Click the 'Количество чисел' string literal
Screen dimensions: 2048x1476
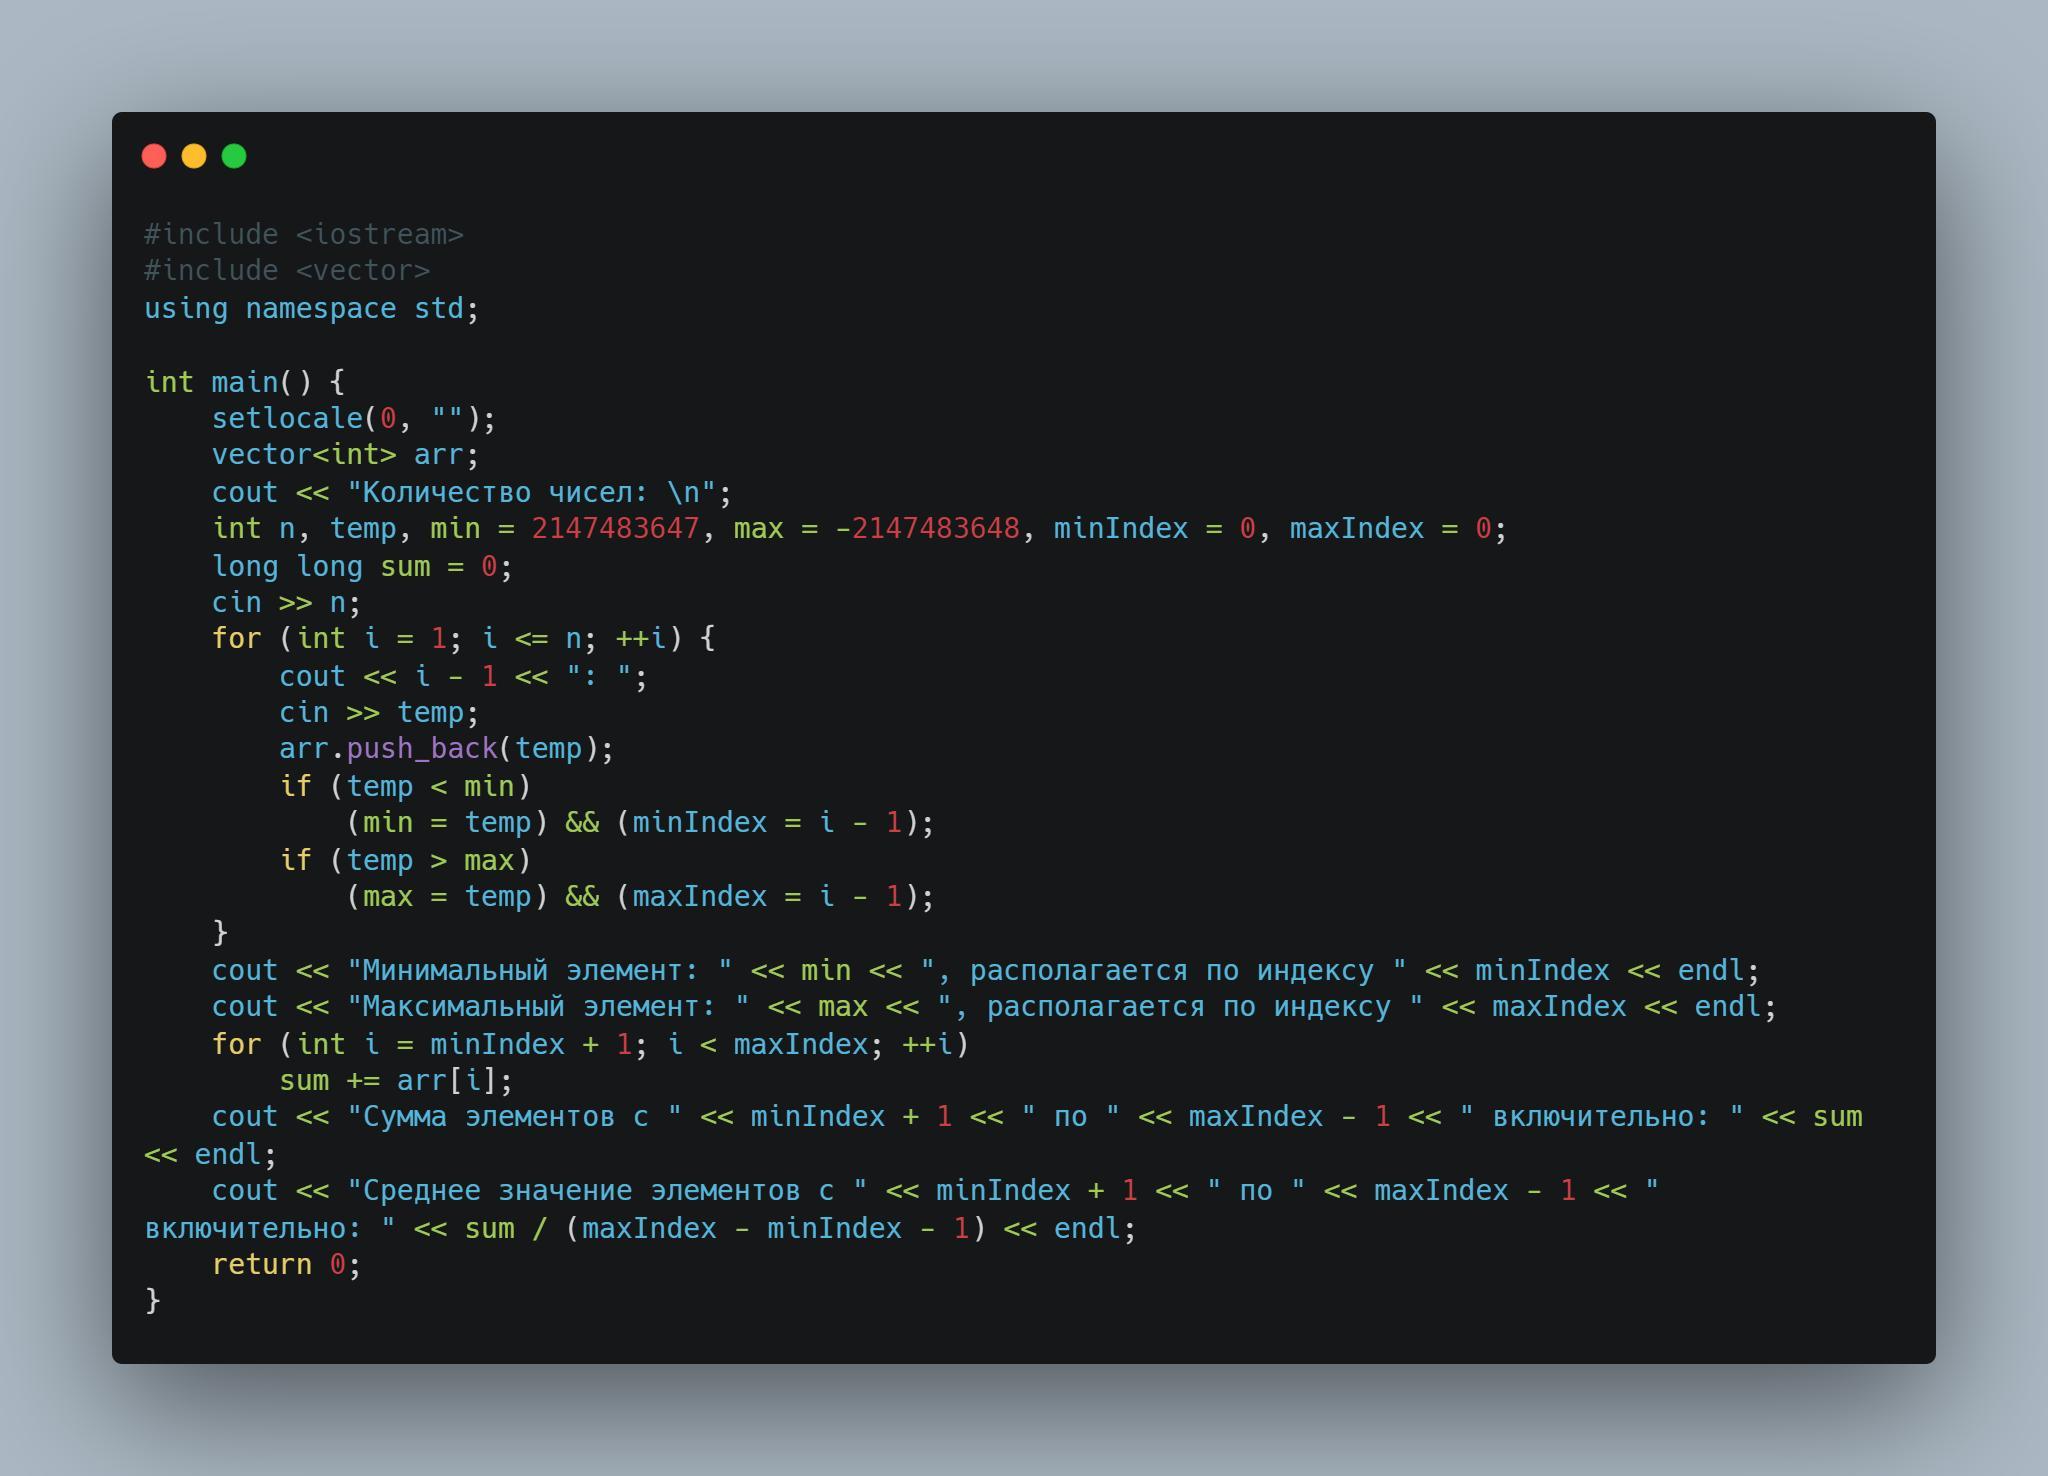pos(531,492)
